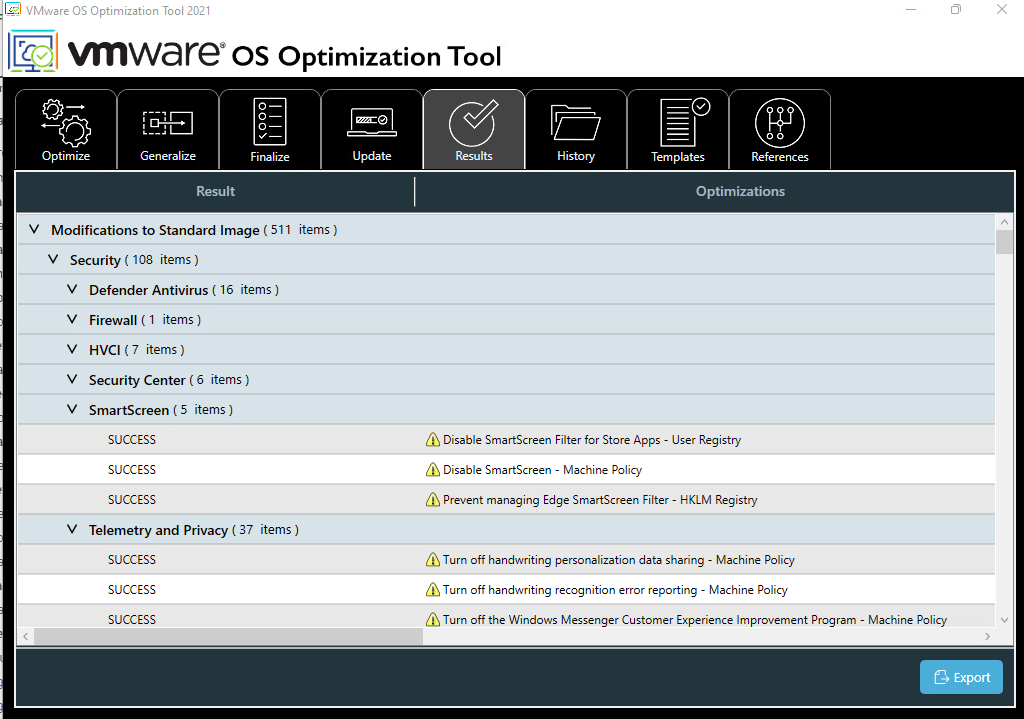Click the VMware OSOT logo icon
The width and height of the screenshot is (1024, 719).
[33, 51]
